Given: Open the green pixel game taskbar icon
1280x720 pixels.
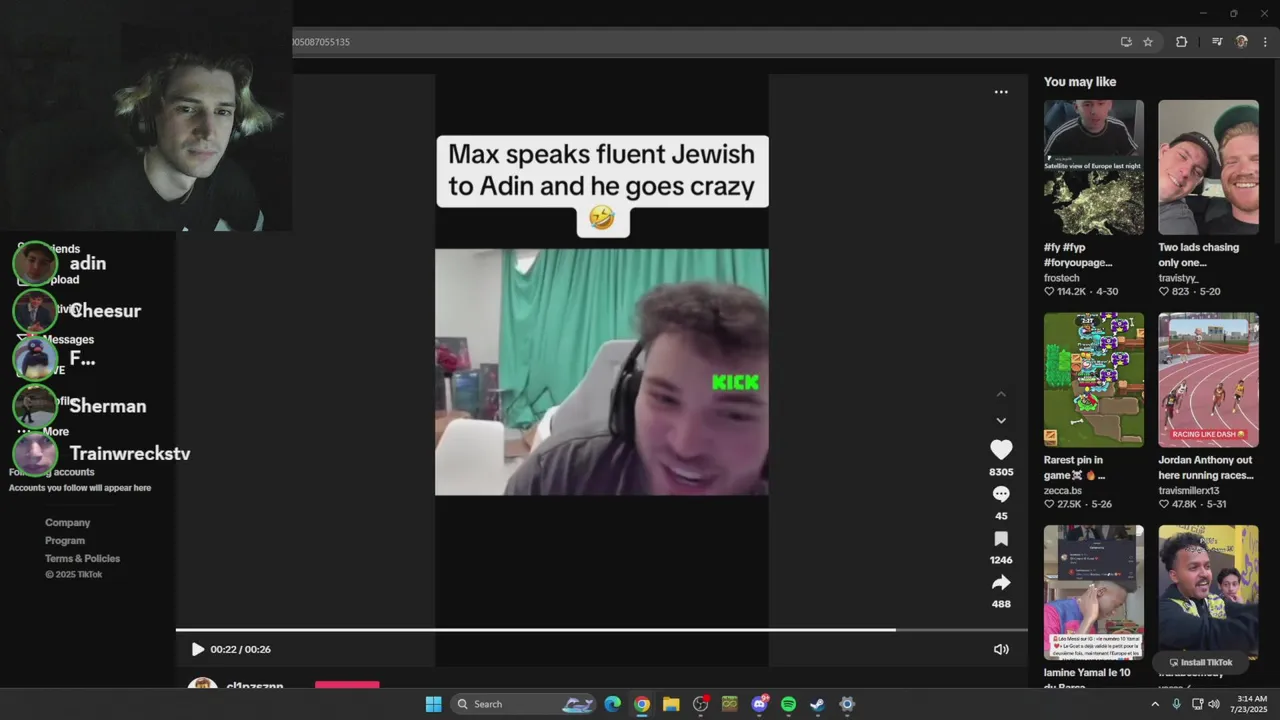Looking at the screenshot, I should pos(730,704).
